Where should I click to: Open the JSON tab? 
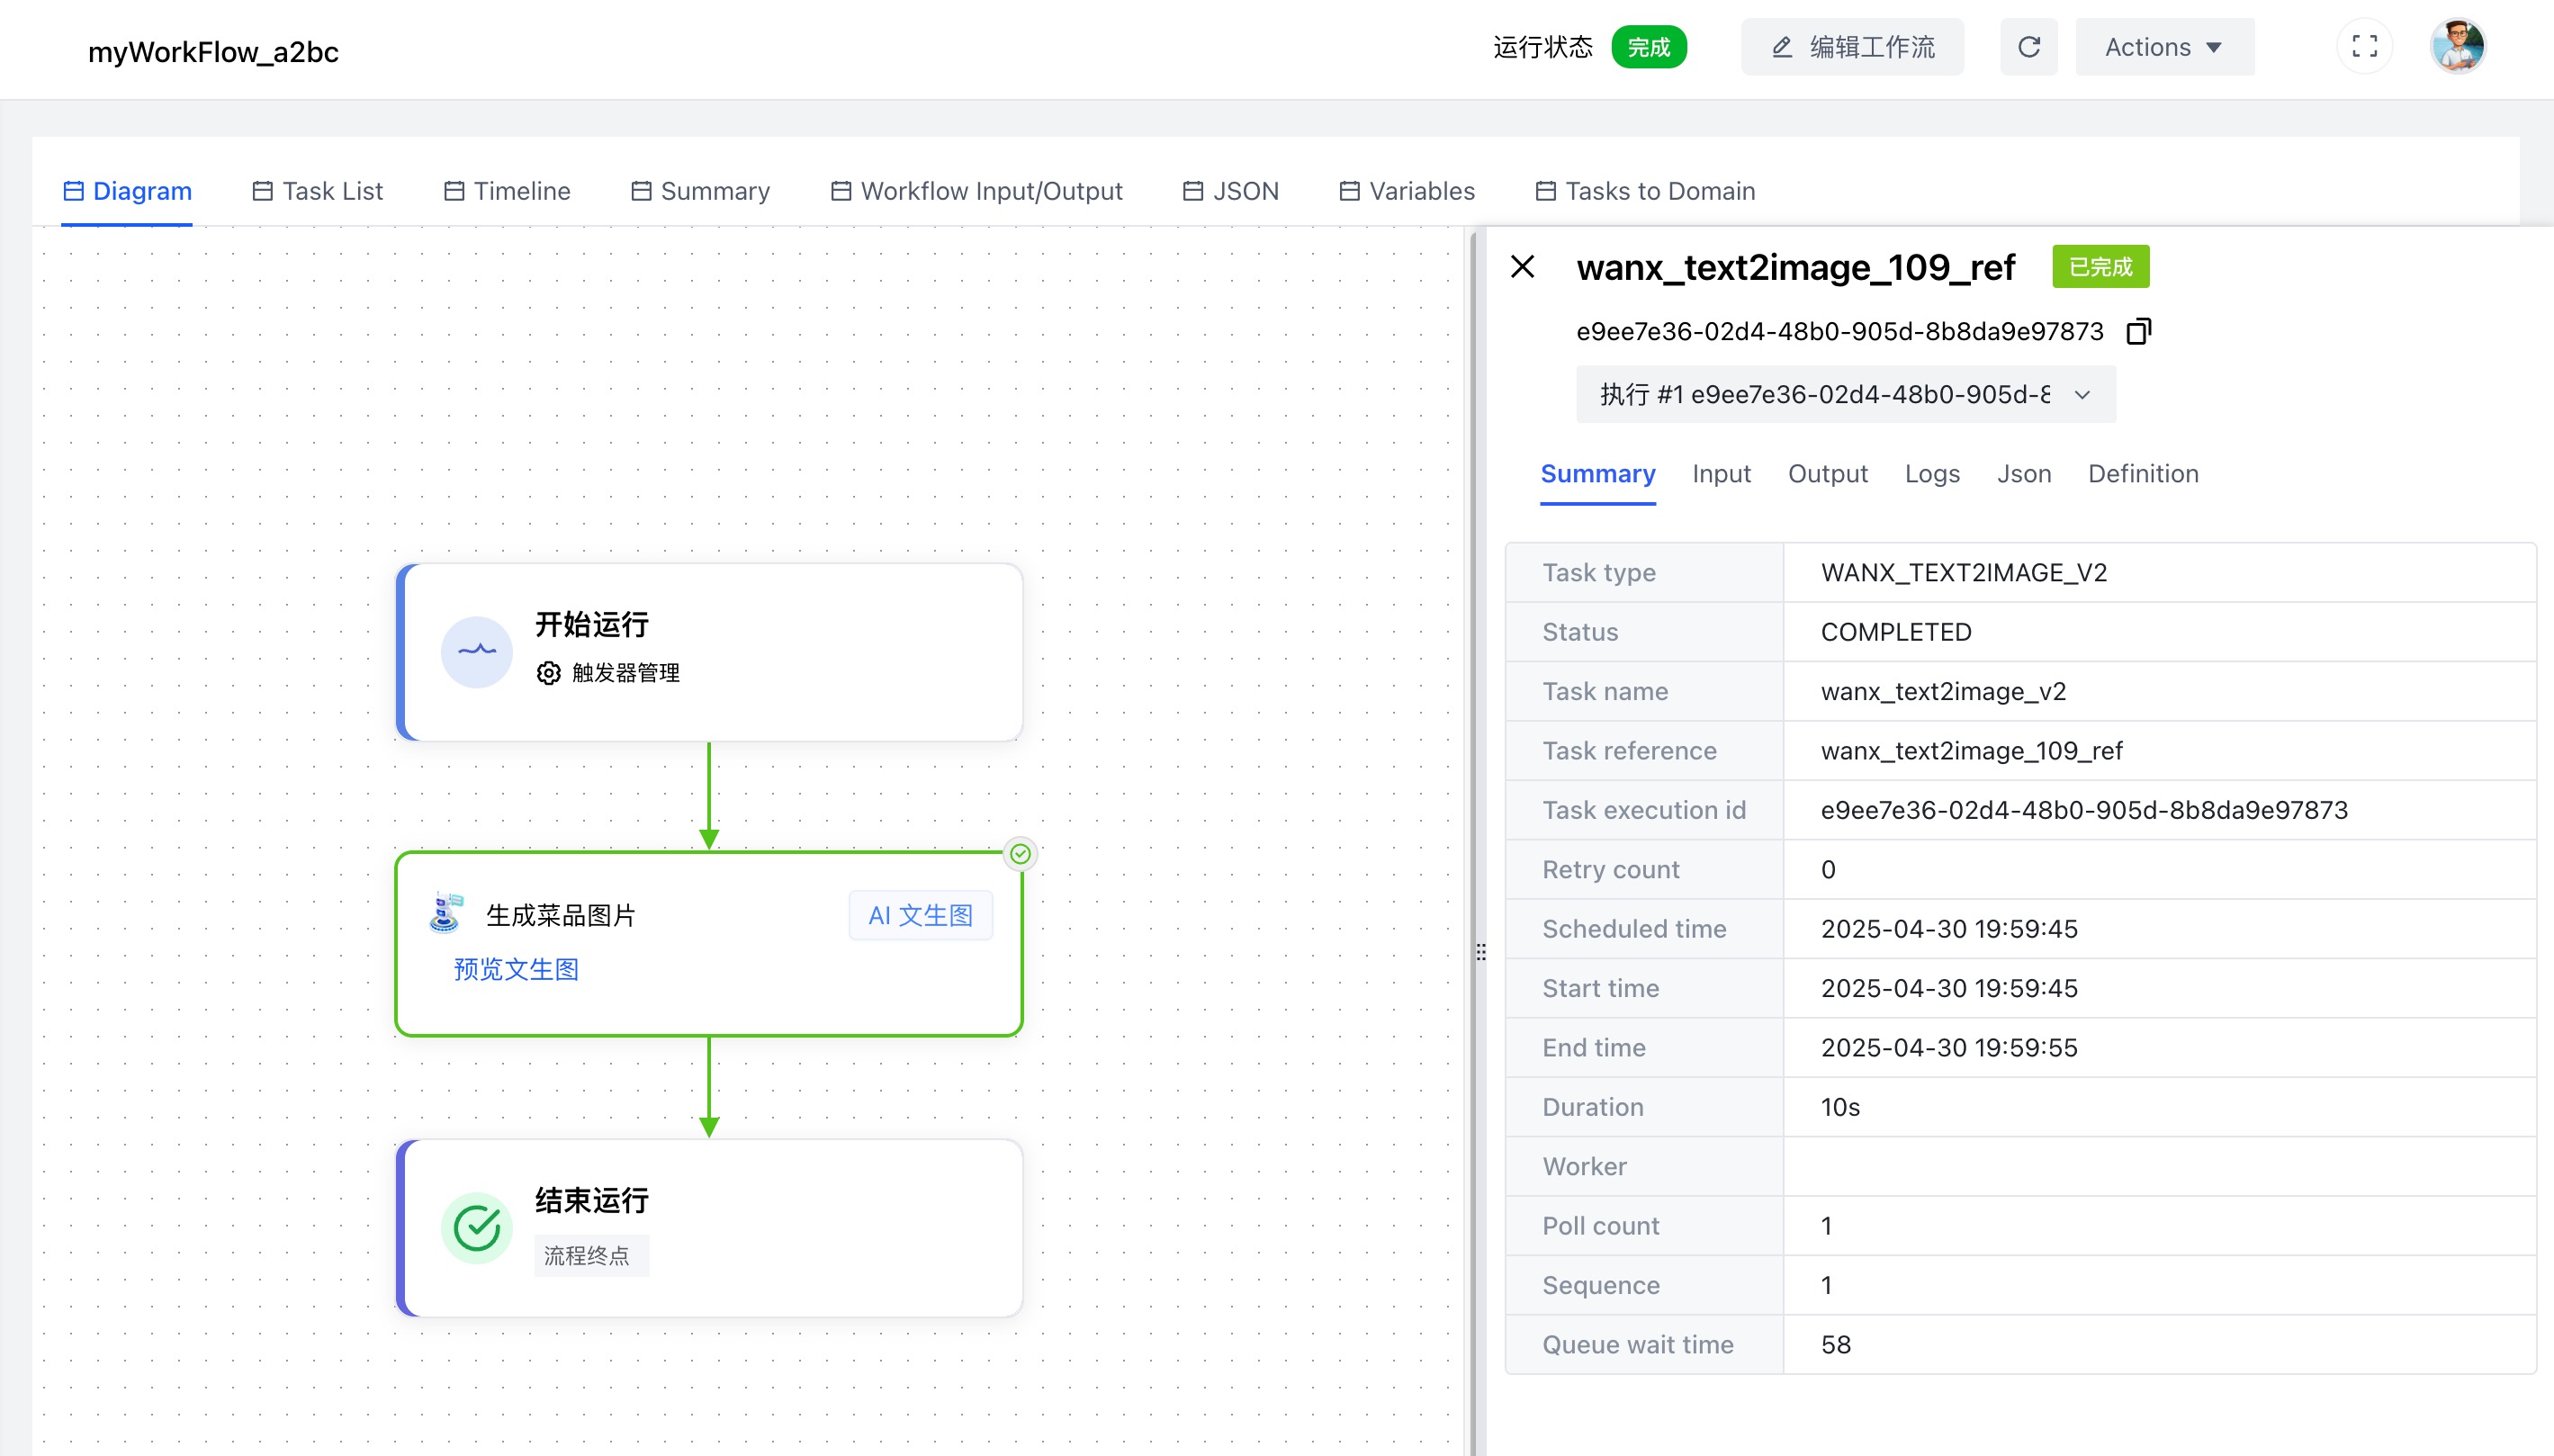pos(1230,191)
